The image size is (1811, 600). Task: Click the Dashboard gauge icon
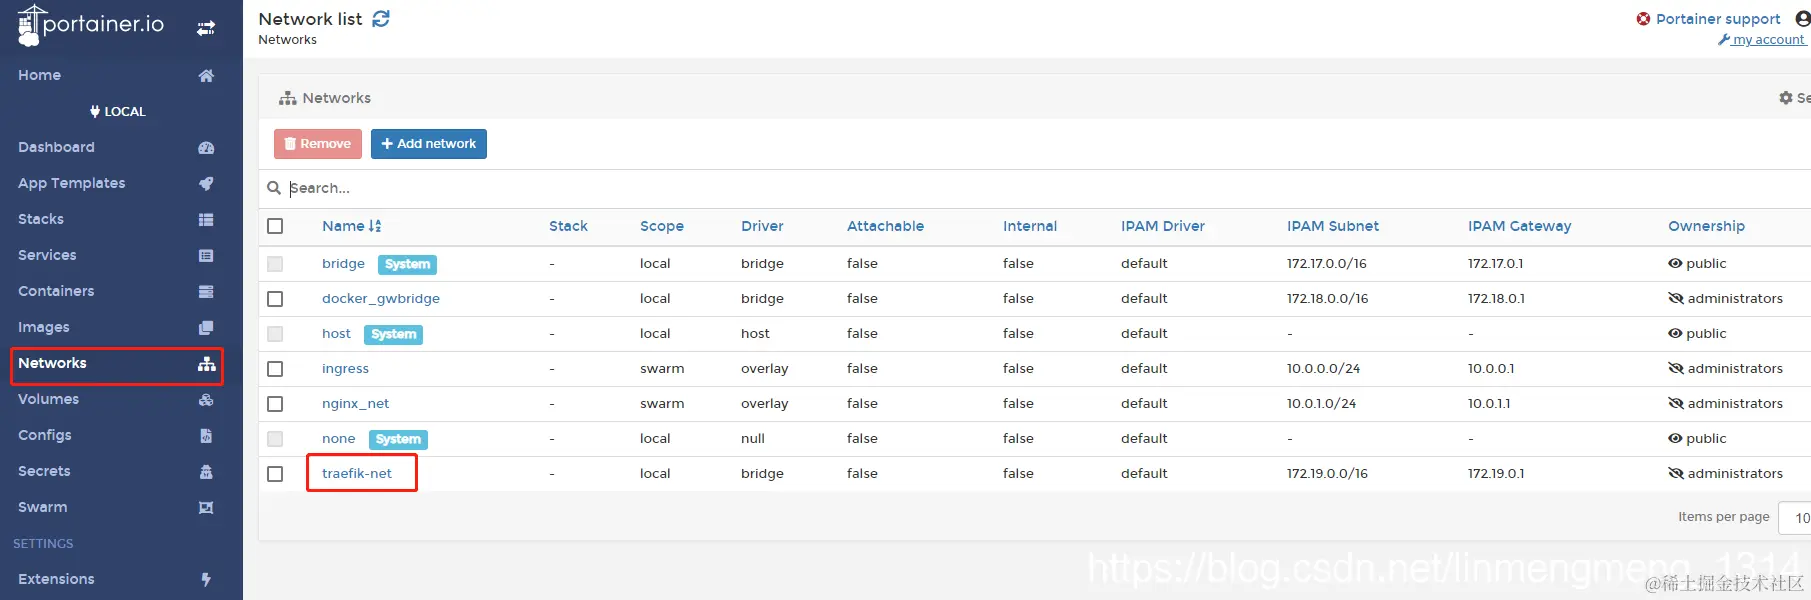pos(206,148)
